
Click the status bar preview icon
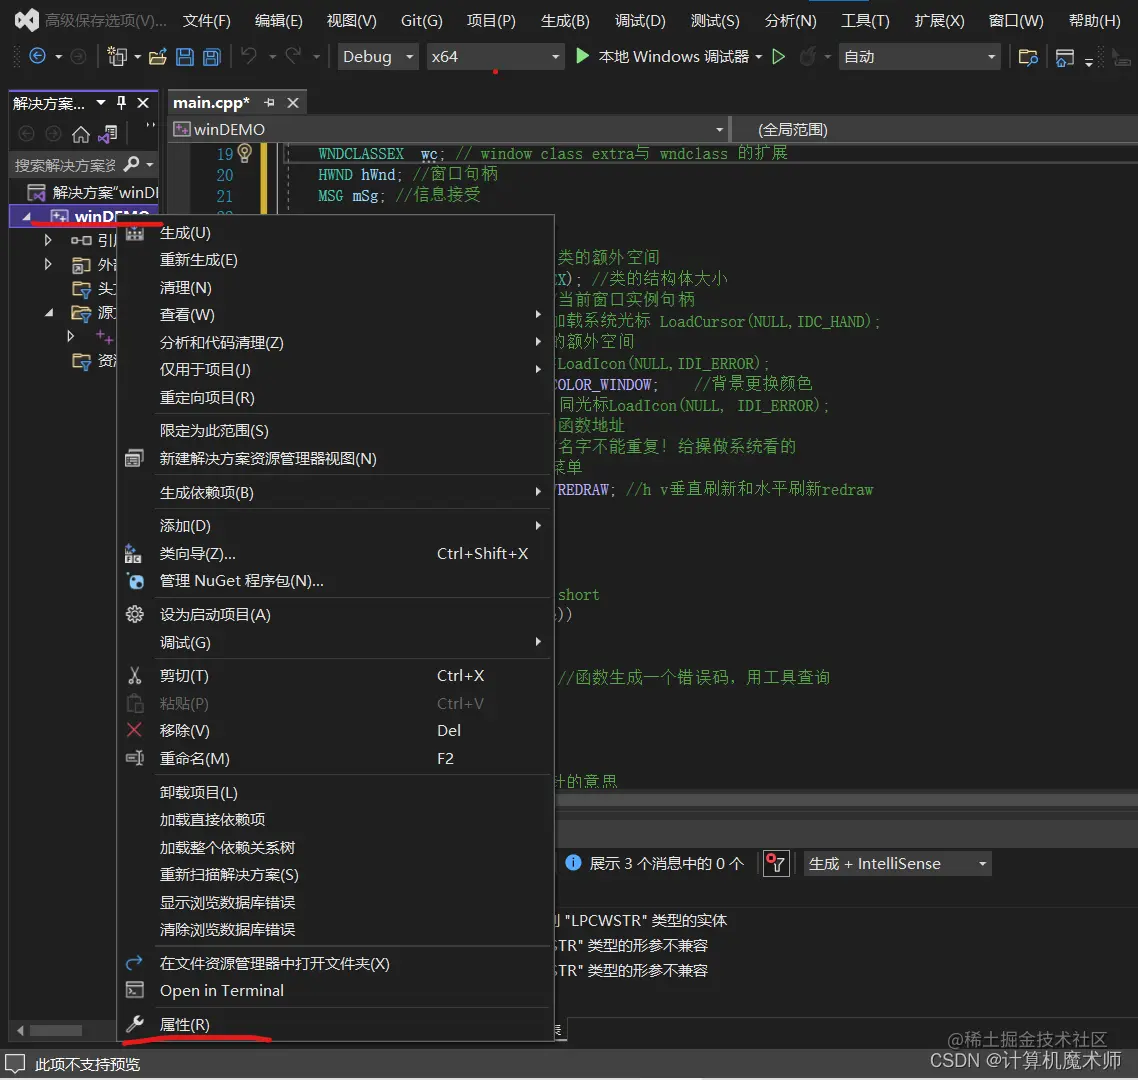15,1064
